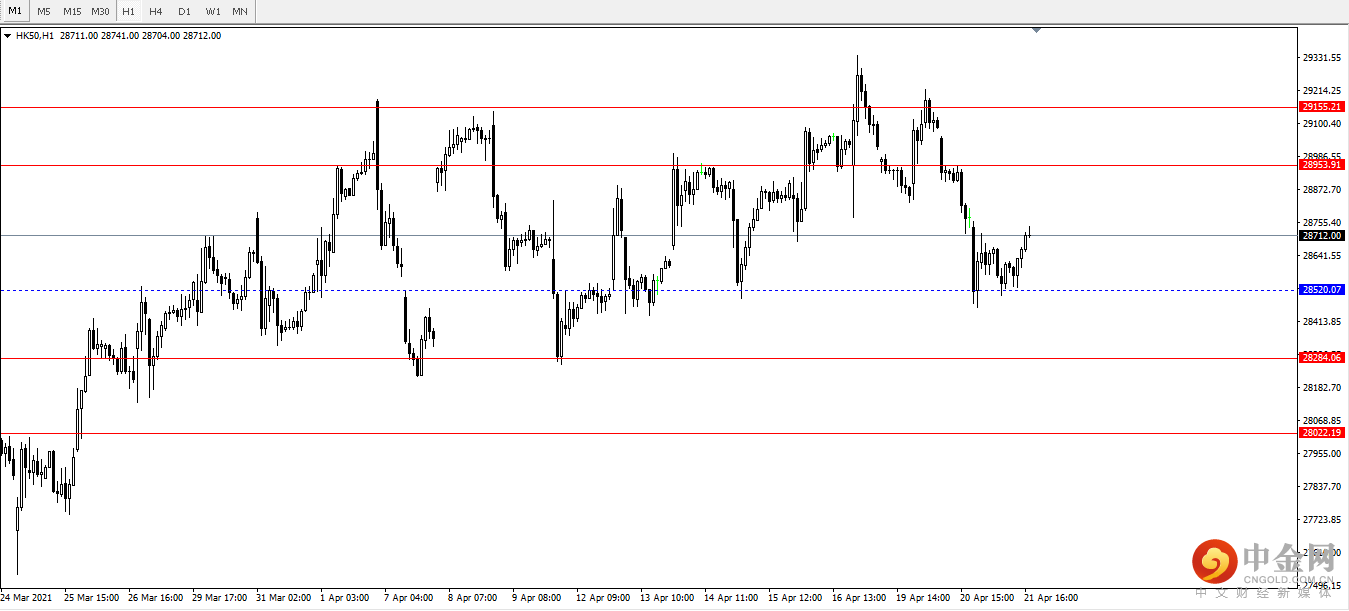This screenshot has height=611, width=1349.
Task: Expand the triangle beside HK50,H1 title
Action: (8, 36)
